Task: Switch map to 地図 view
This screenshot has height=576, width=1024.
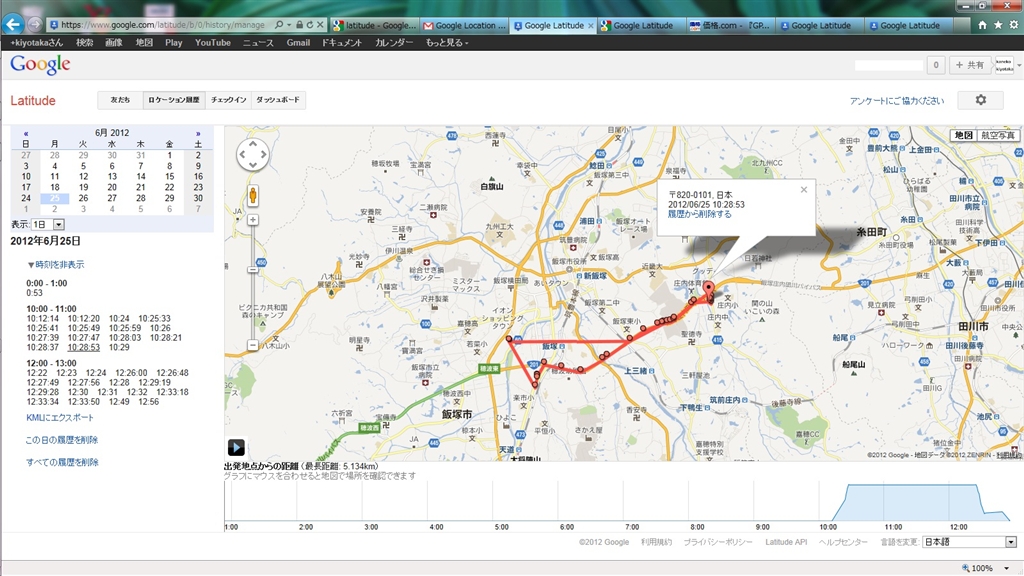Action: (963, 135)
